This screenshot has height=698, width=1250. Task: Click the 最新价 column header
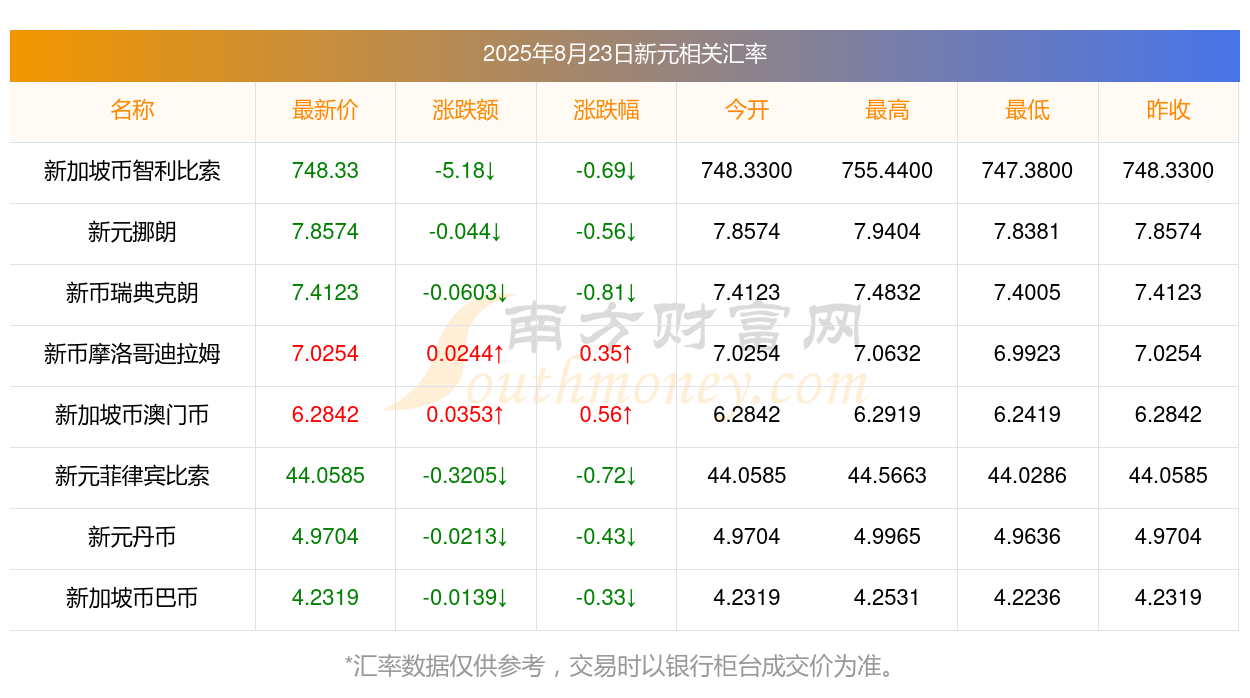[325, 110]
